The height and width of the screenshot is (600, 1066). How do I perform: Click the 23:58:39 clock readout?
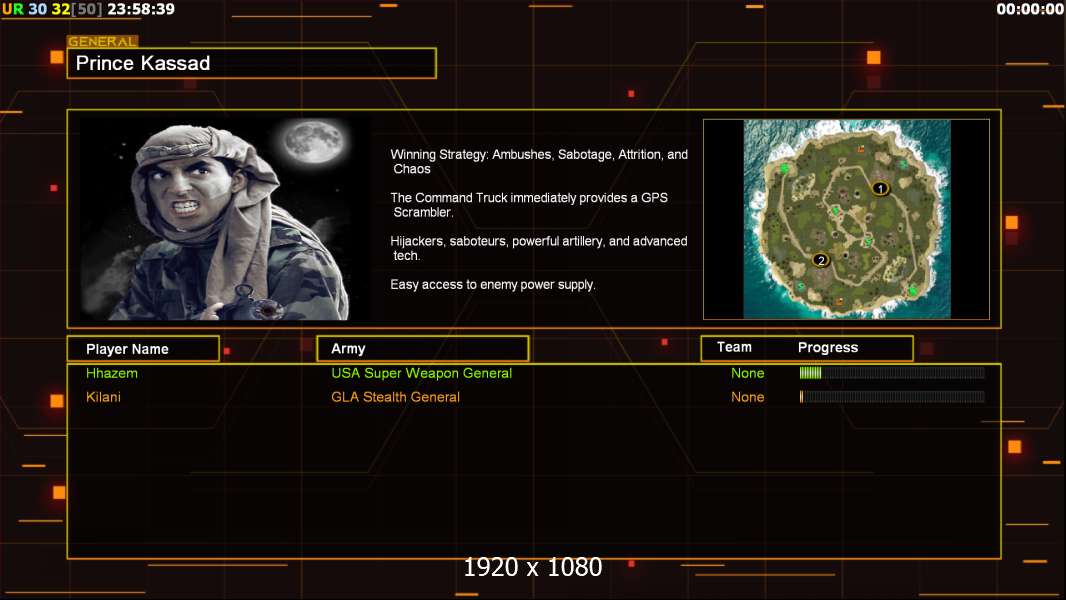[x=141, y=9]
